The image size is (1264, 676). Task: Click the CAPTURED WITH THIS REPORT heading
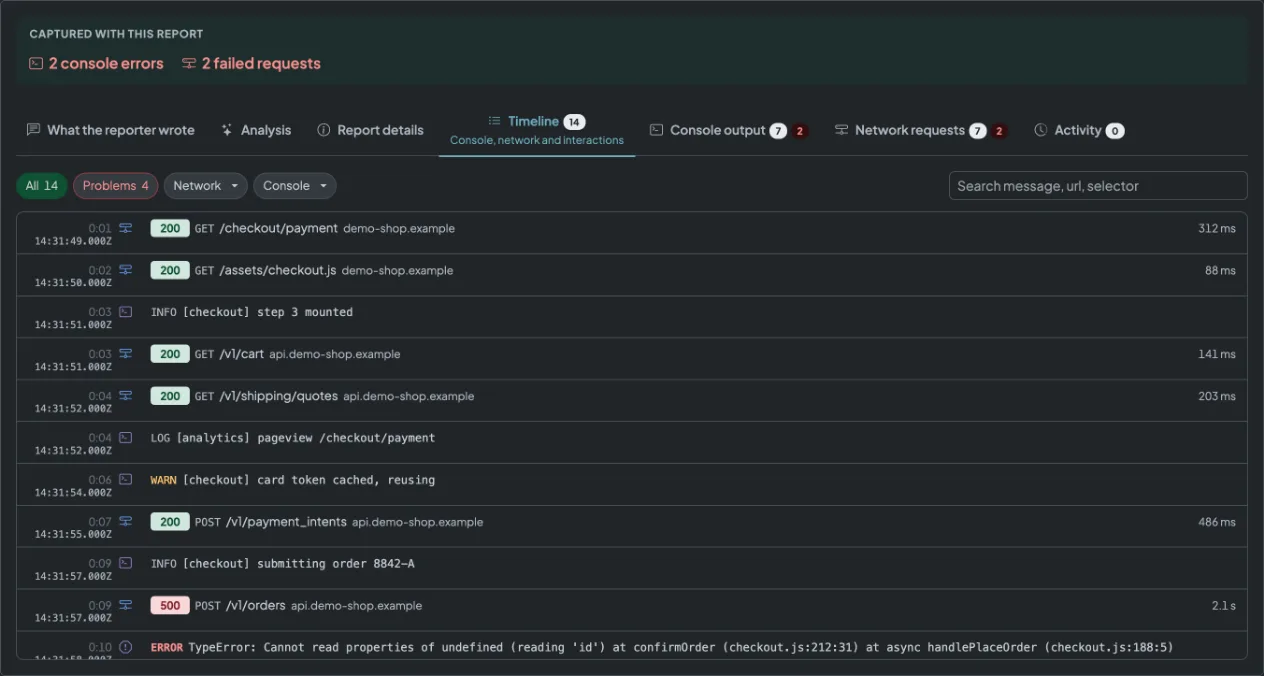(116, 34)
